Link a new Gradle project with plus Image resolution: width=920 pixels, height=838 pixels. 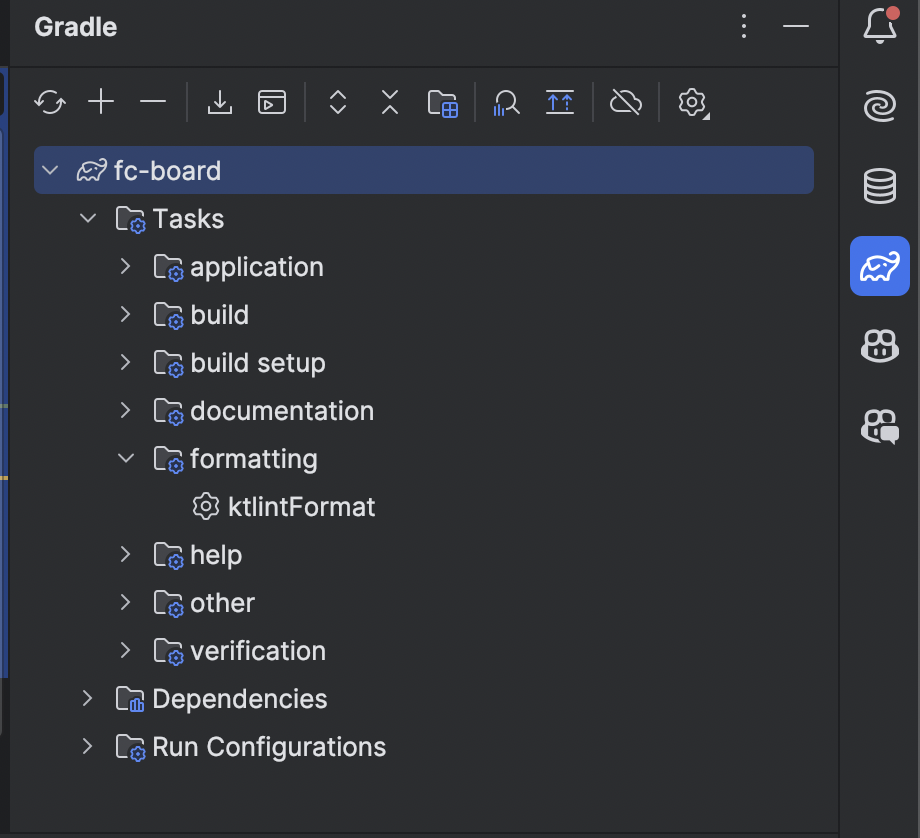coord(100,101)
